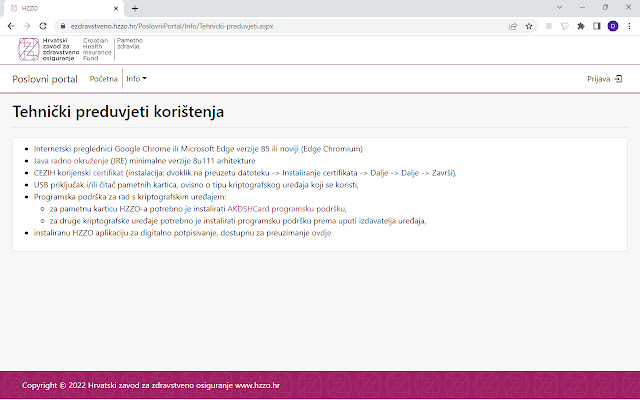Image resolution: width=640 pixels, height=400 pixels.
Task: Minimize the browser window
Action: [582, 7]
